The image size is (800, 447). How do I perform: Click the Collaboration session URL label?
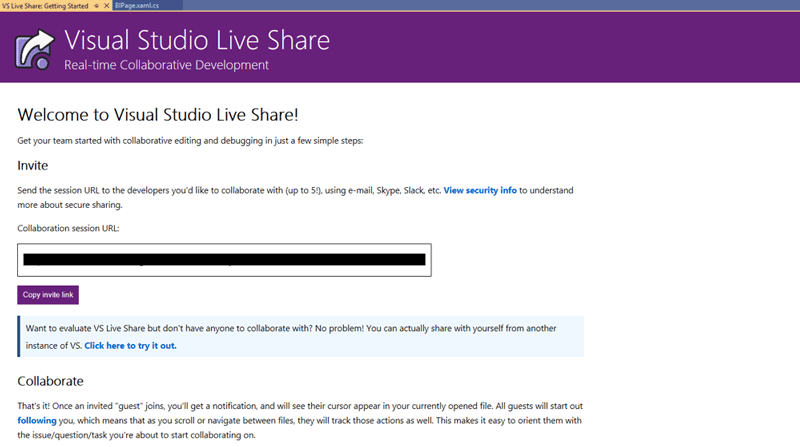[x=68, y=228]
